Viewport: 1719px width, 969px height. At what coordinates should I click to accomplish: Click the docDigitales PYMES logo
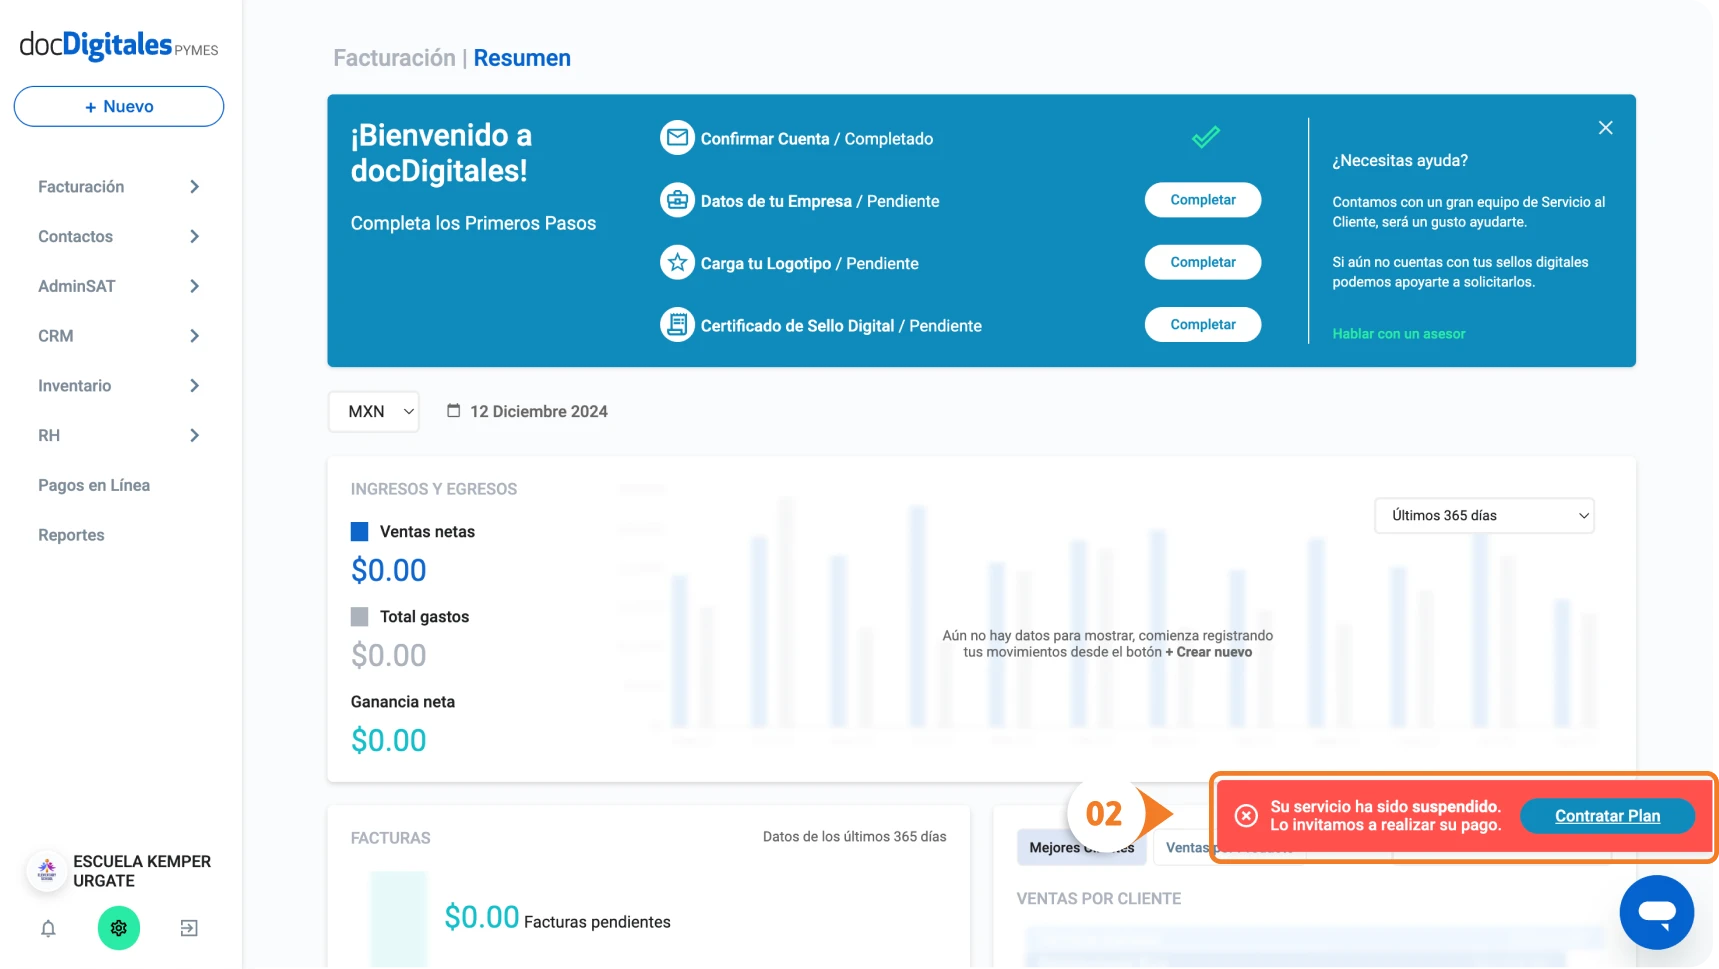tap(119, 45)
